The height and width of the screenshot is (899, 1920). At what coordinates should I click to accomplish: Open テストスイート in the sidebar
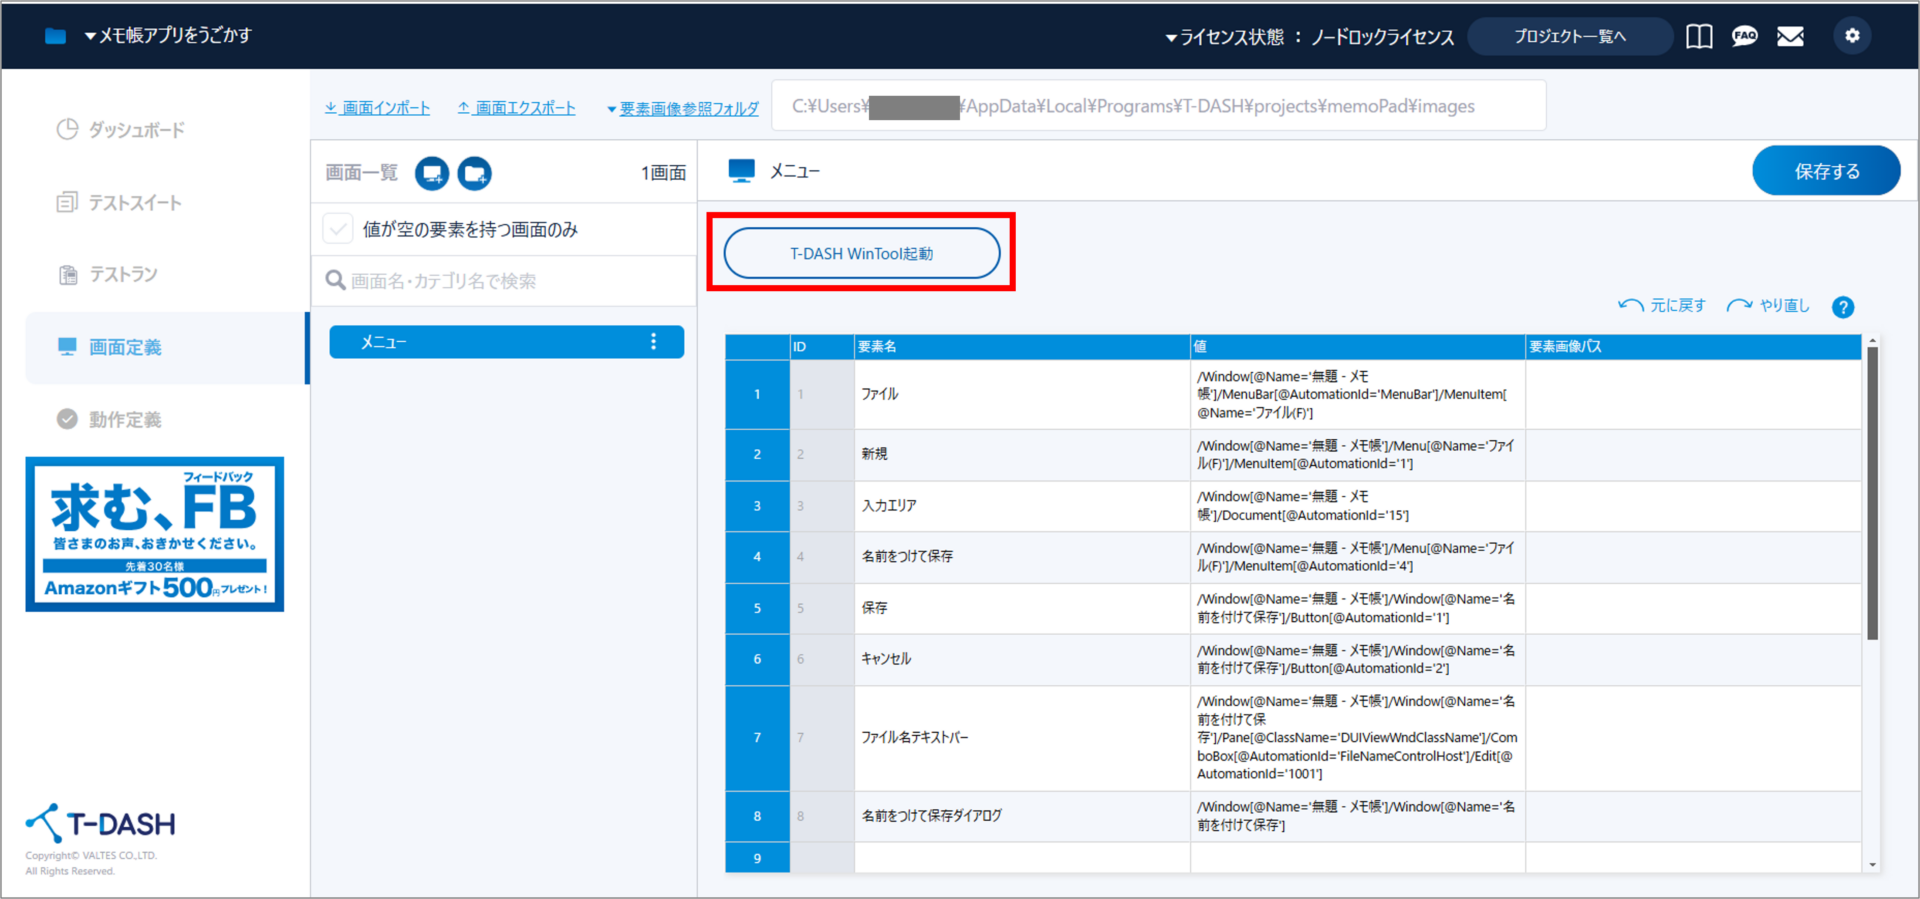(x=134, y=203)
